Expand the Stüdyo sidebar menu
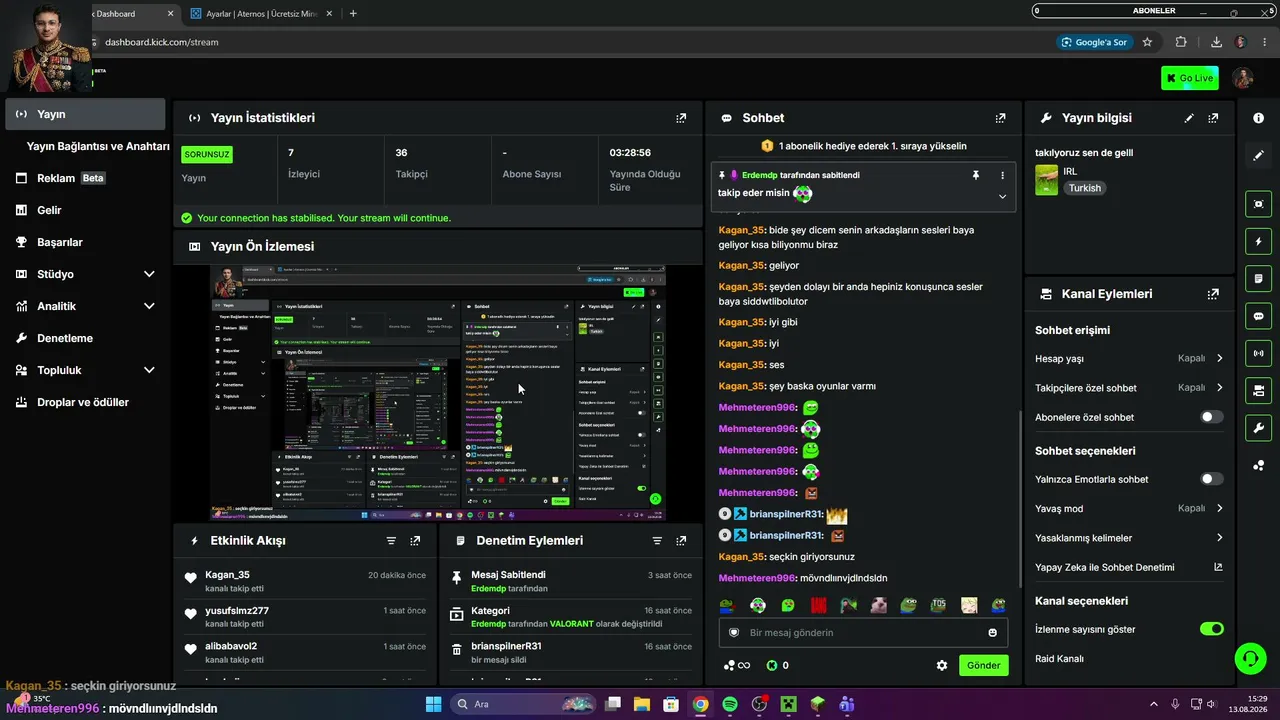1280x720 pixels. [x=150, y=274]
